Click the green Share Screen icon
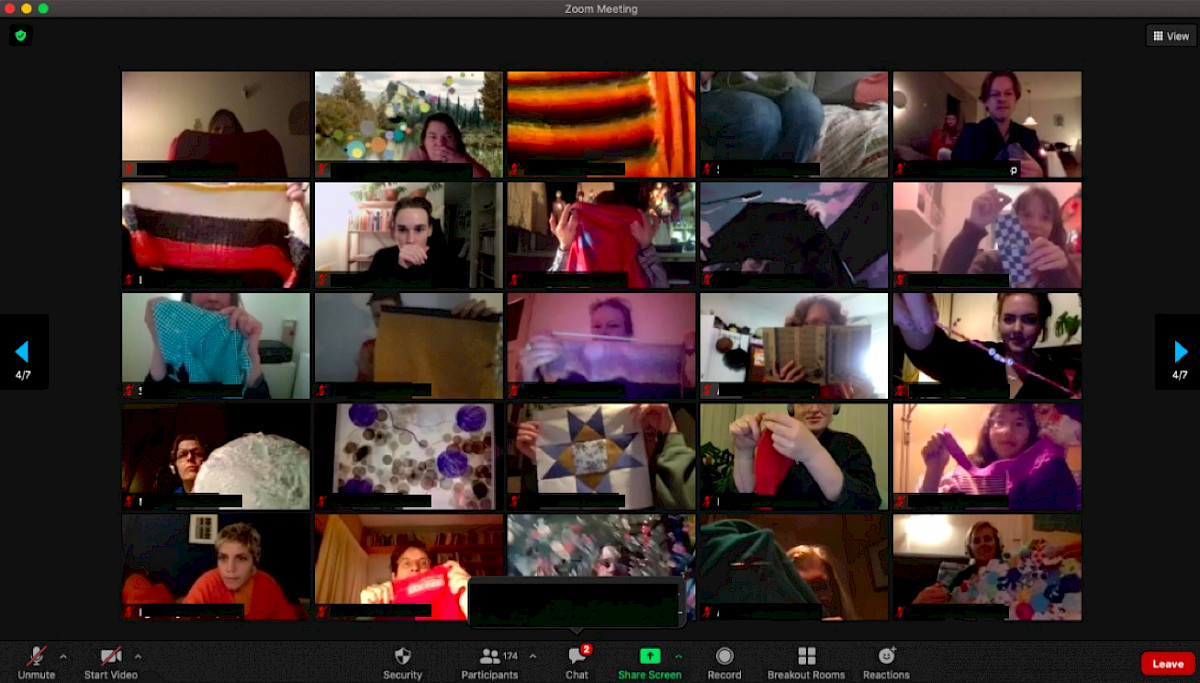The width and height of the screenshot is (1200, 683). click(x=650, y=656)
